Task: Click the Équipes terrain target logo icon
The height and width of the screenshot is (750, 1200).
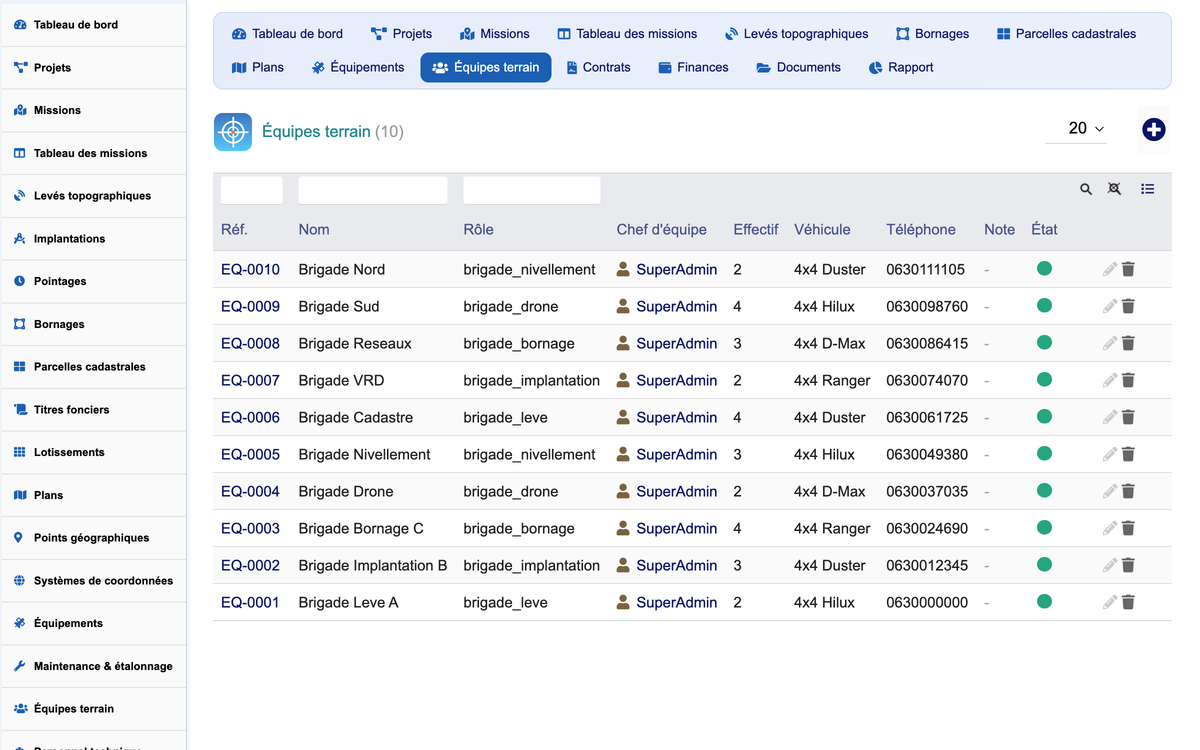Action: click(233, 132)
